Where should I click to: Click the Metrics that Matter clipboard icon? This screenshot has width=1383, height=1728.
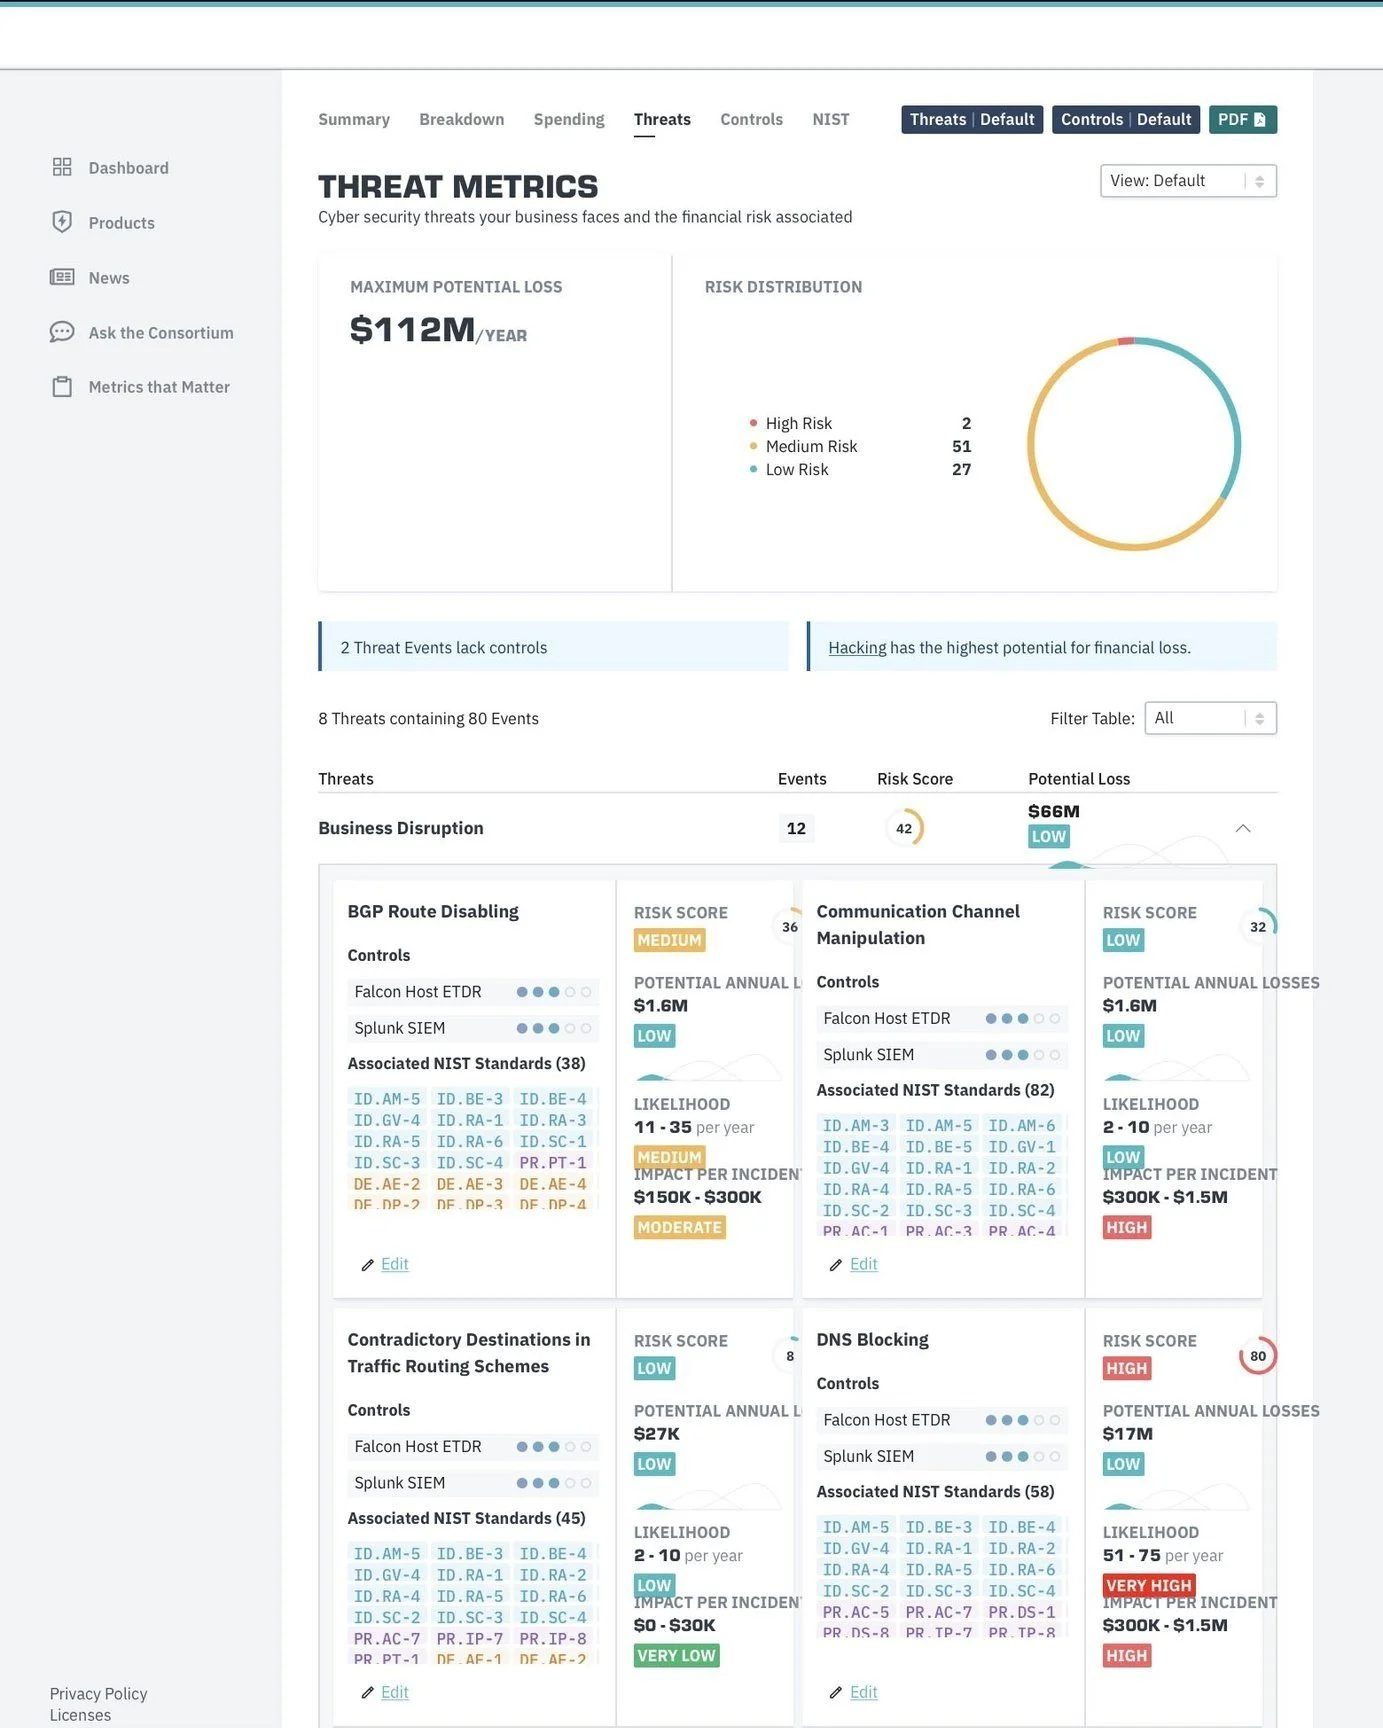[62, 386]
